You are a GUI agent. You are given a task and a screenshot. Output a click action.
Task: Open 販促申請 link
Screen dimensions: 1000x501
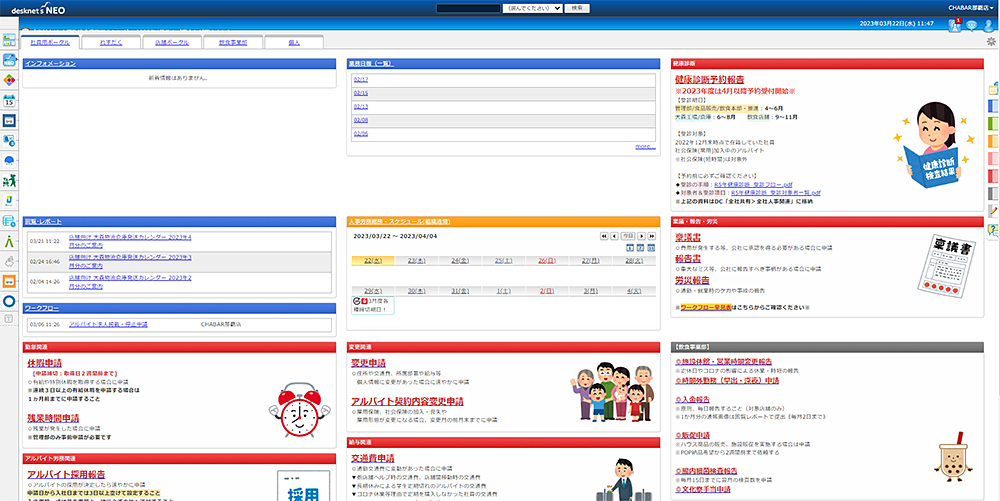[x=693, y=435]
